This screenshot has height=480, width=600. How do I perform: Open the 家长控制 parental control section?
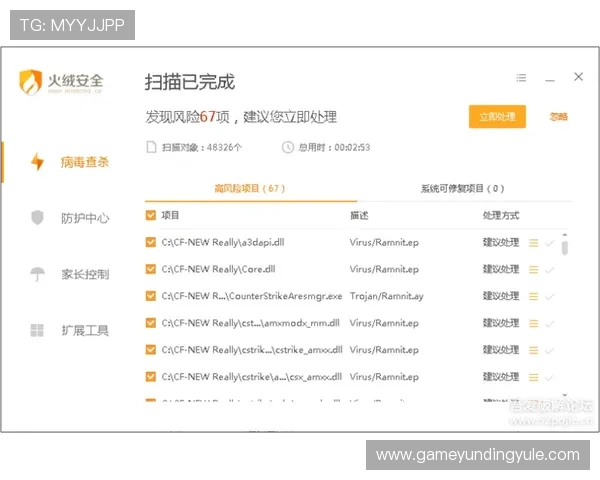pyautogui.click(x=85, y=274)
